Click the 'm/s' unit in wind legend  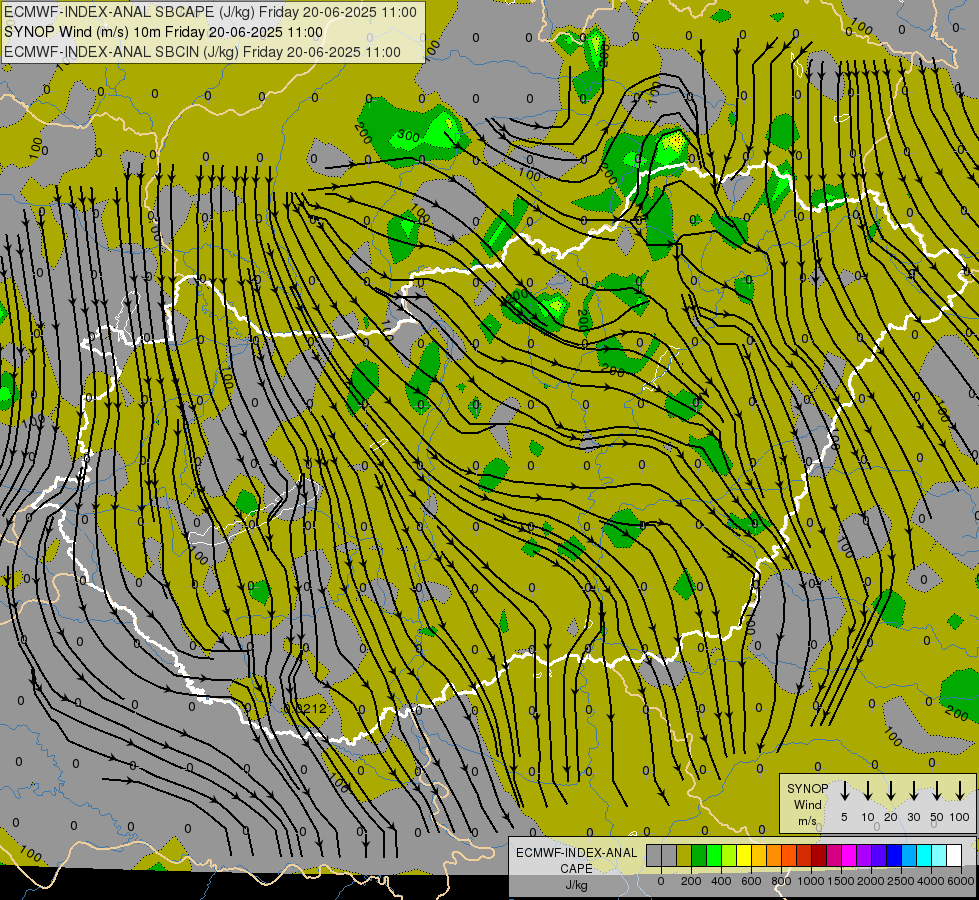coord(807,821)
